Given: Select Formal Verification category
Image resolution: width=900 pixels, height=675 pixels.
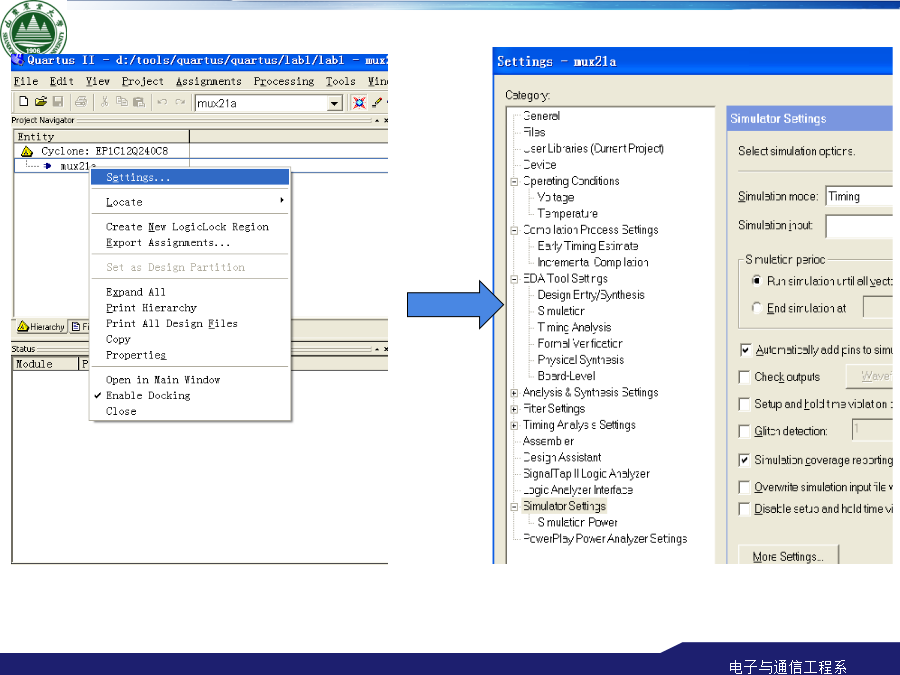Looking at the screenshot, I should pos(580,344).
